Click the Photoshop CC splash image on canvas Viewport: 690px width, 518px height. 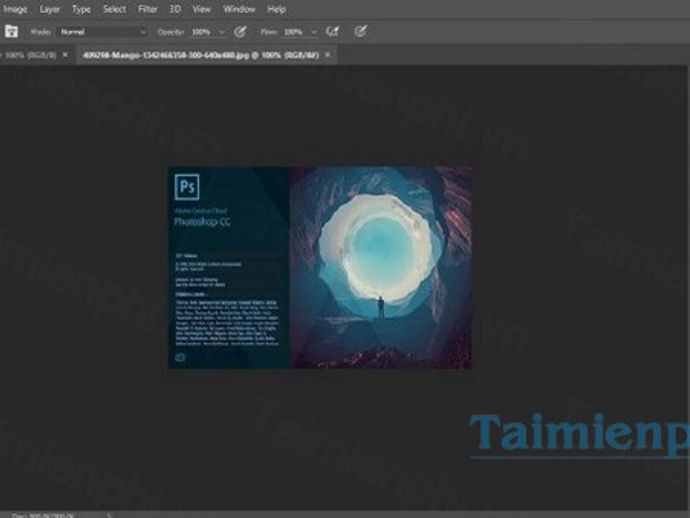320,267
